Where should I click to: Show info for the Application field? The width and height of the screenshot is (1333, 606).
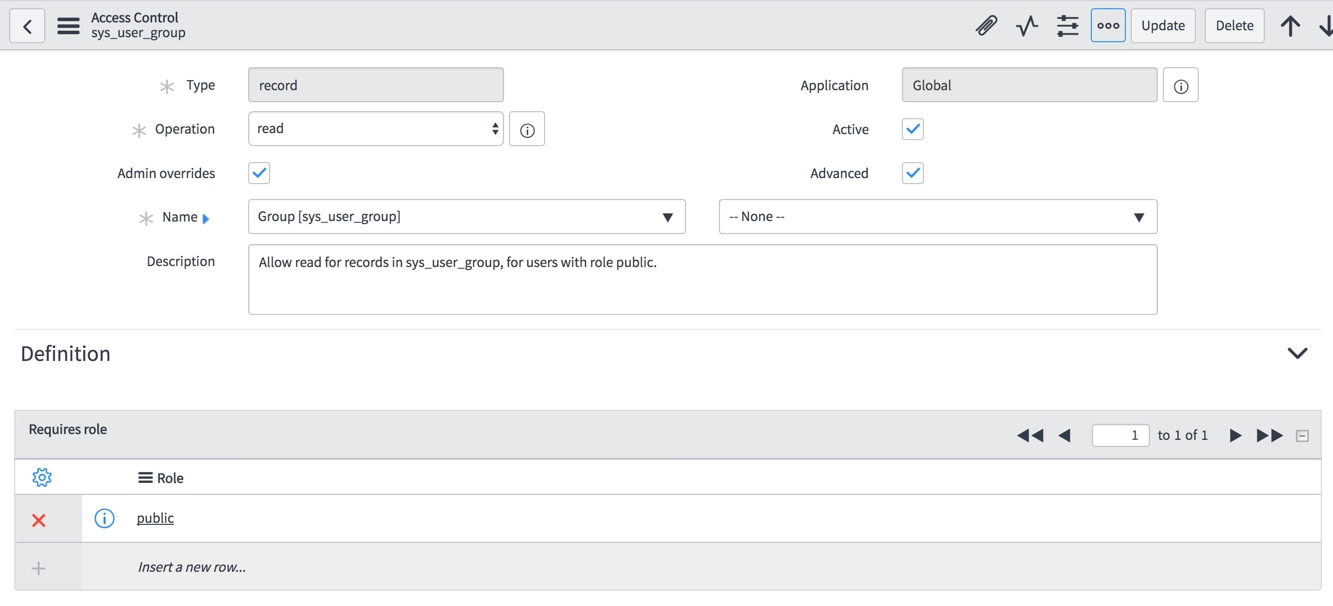point(1181,86)
